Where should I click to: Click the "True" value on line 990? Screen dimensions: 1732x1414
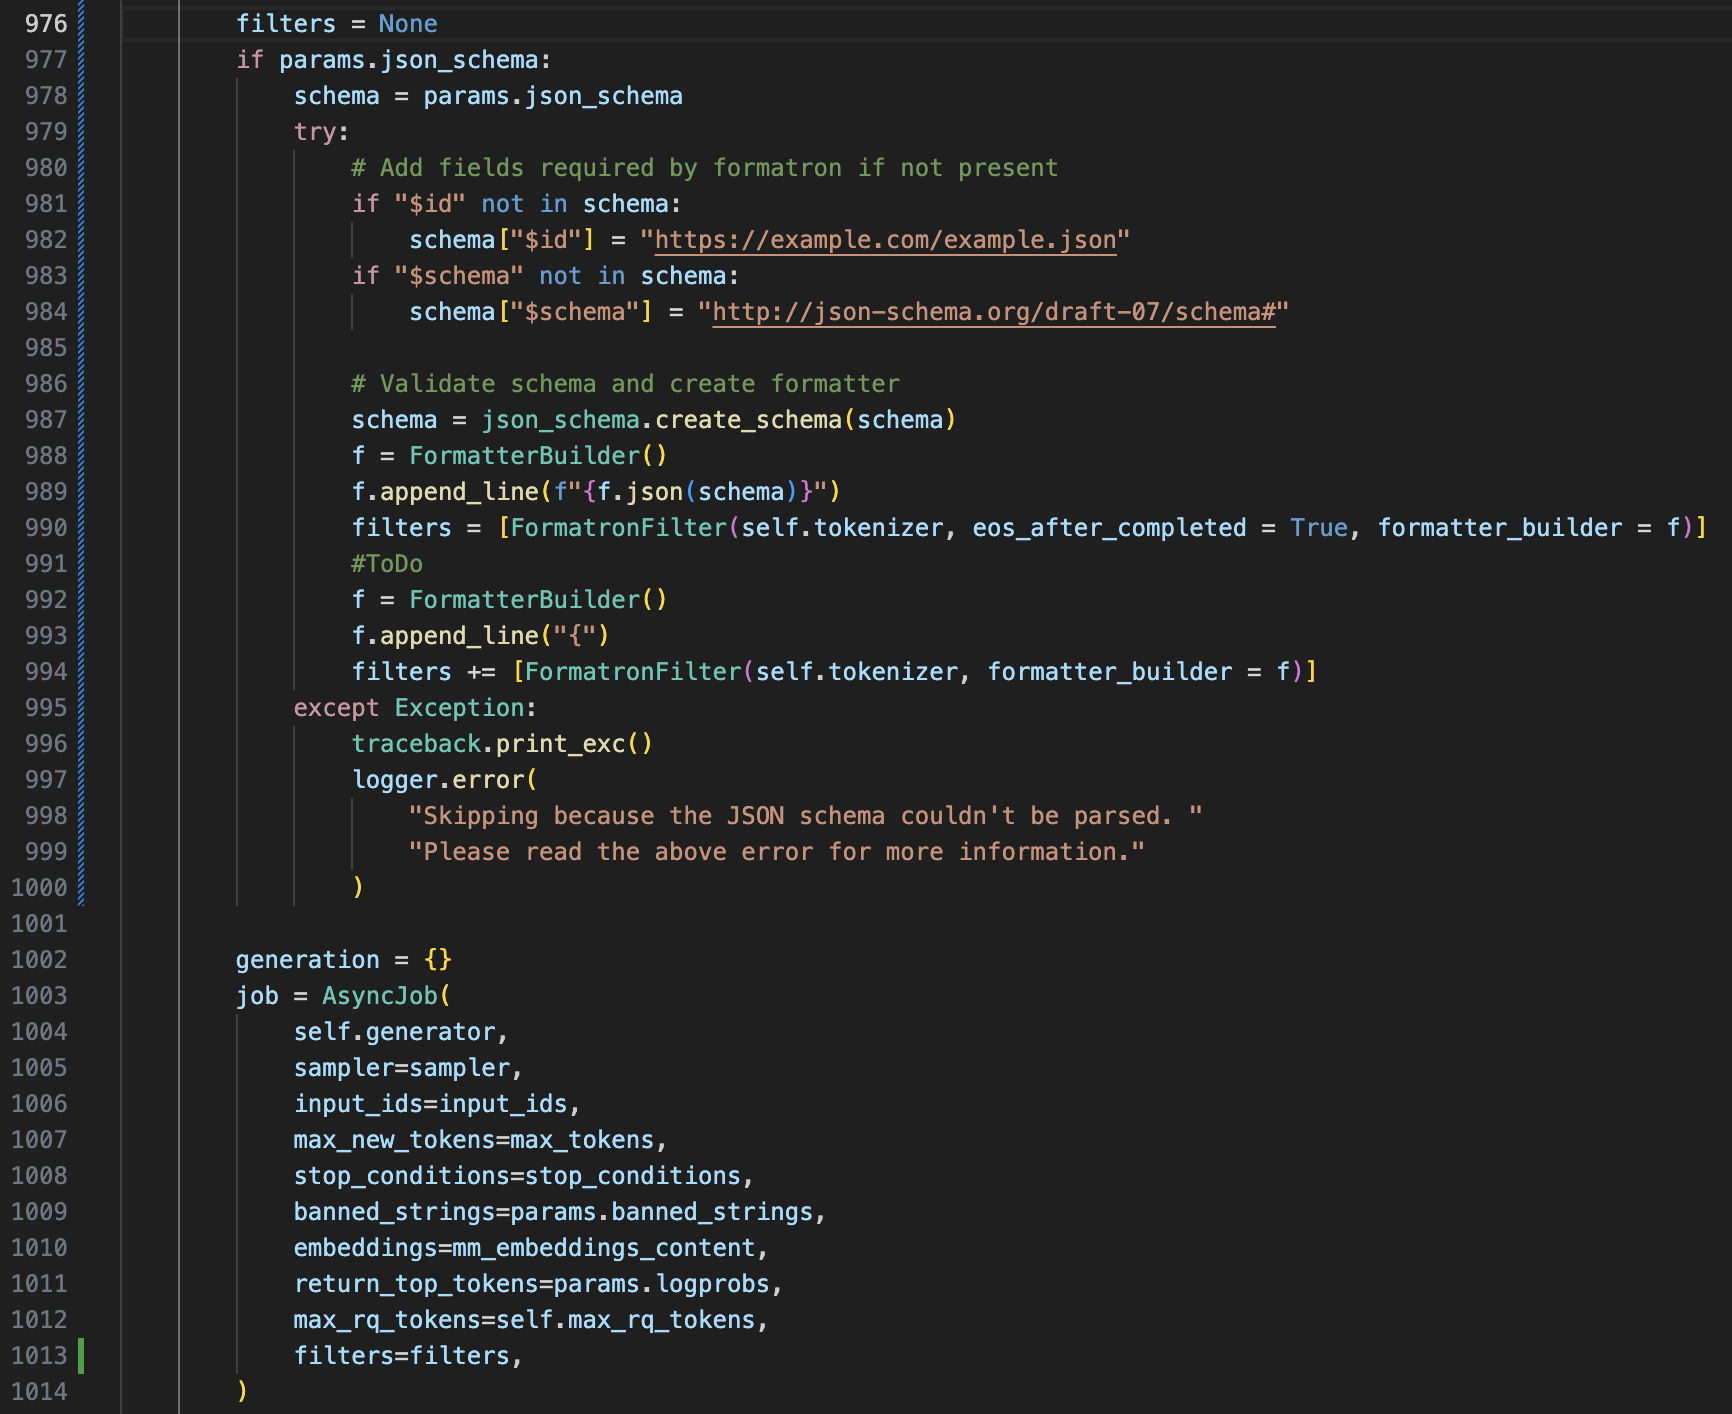coord(1319,528)
